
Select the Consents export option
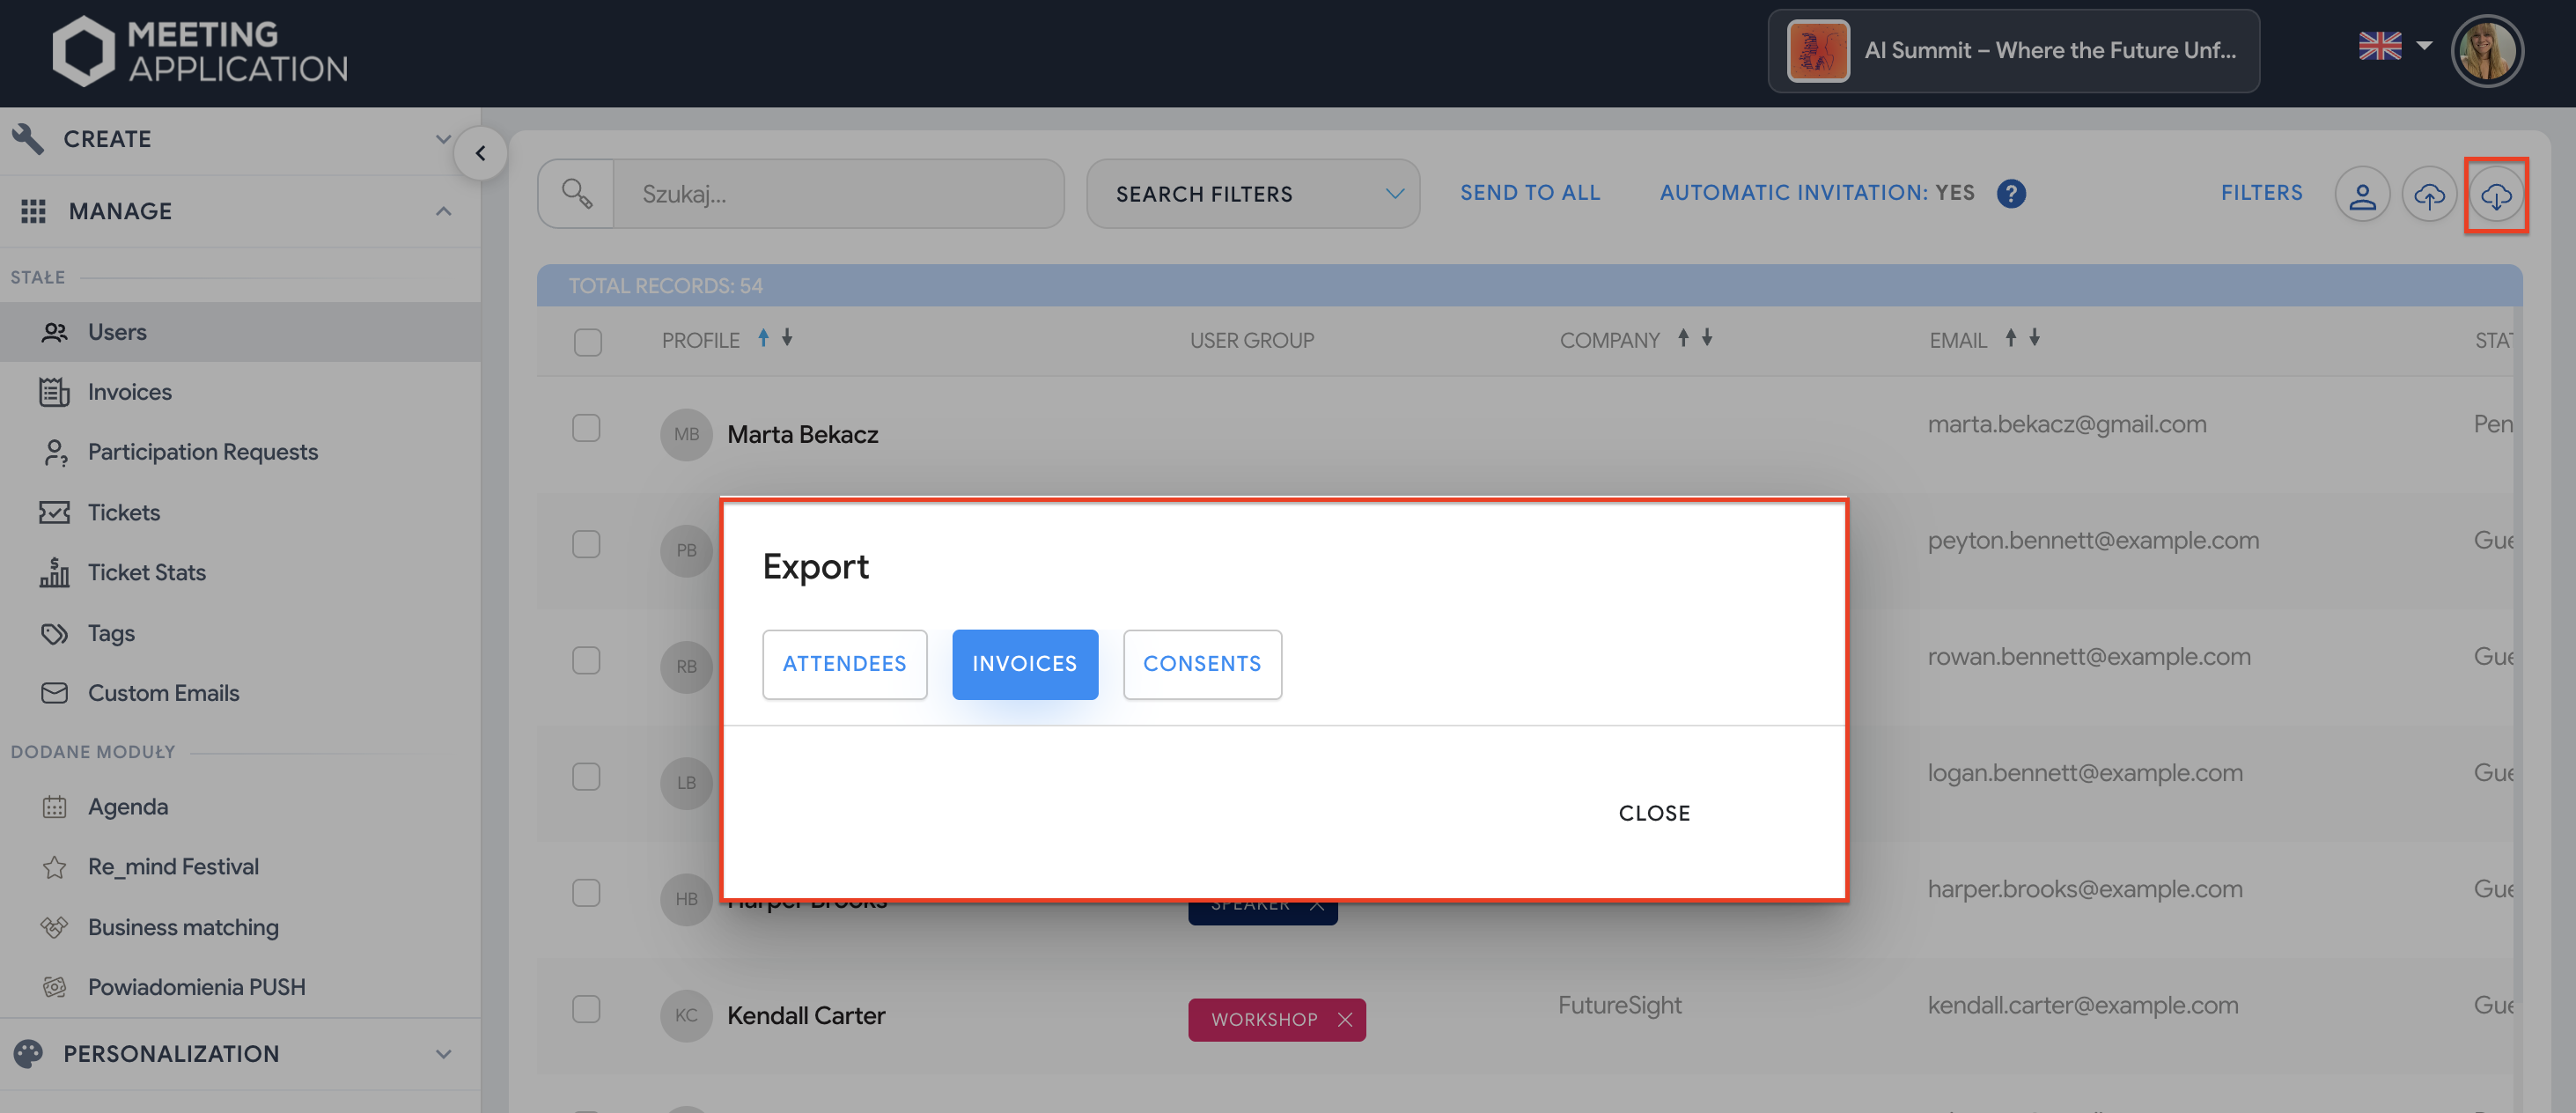[x=1201, y=664]
